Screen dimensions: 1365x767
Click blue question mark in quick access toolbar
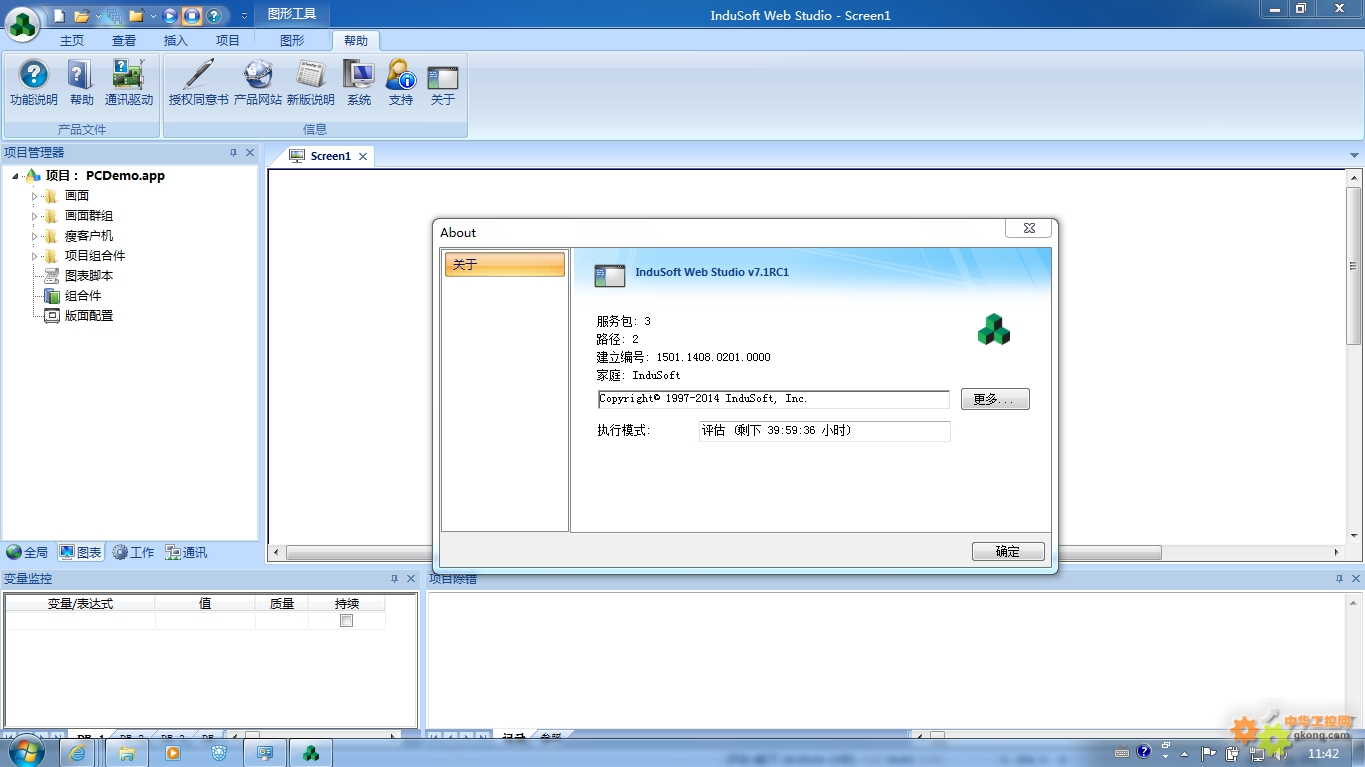[x=214, y=16]
